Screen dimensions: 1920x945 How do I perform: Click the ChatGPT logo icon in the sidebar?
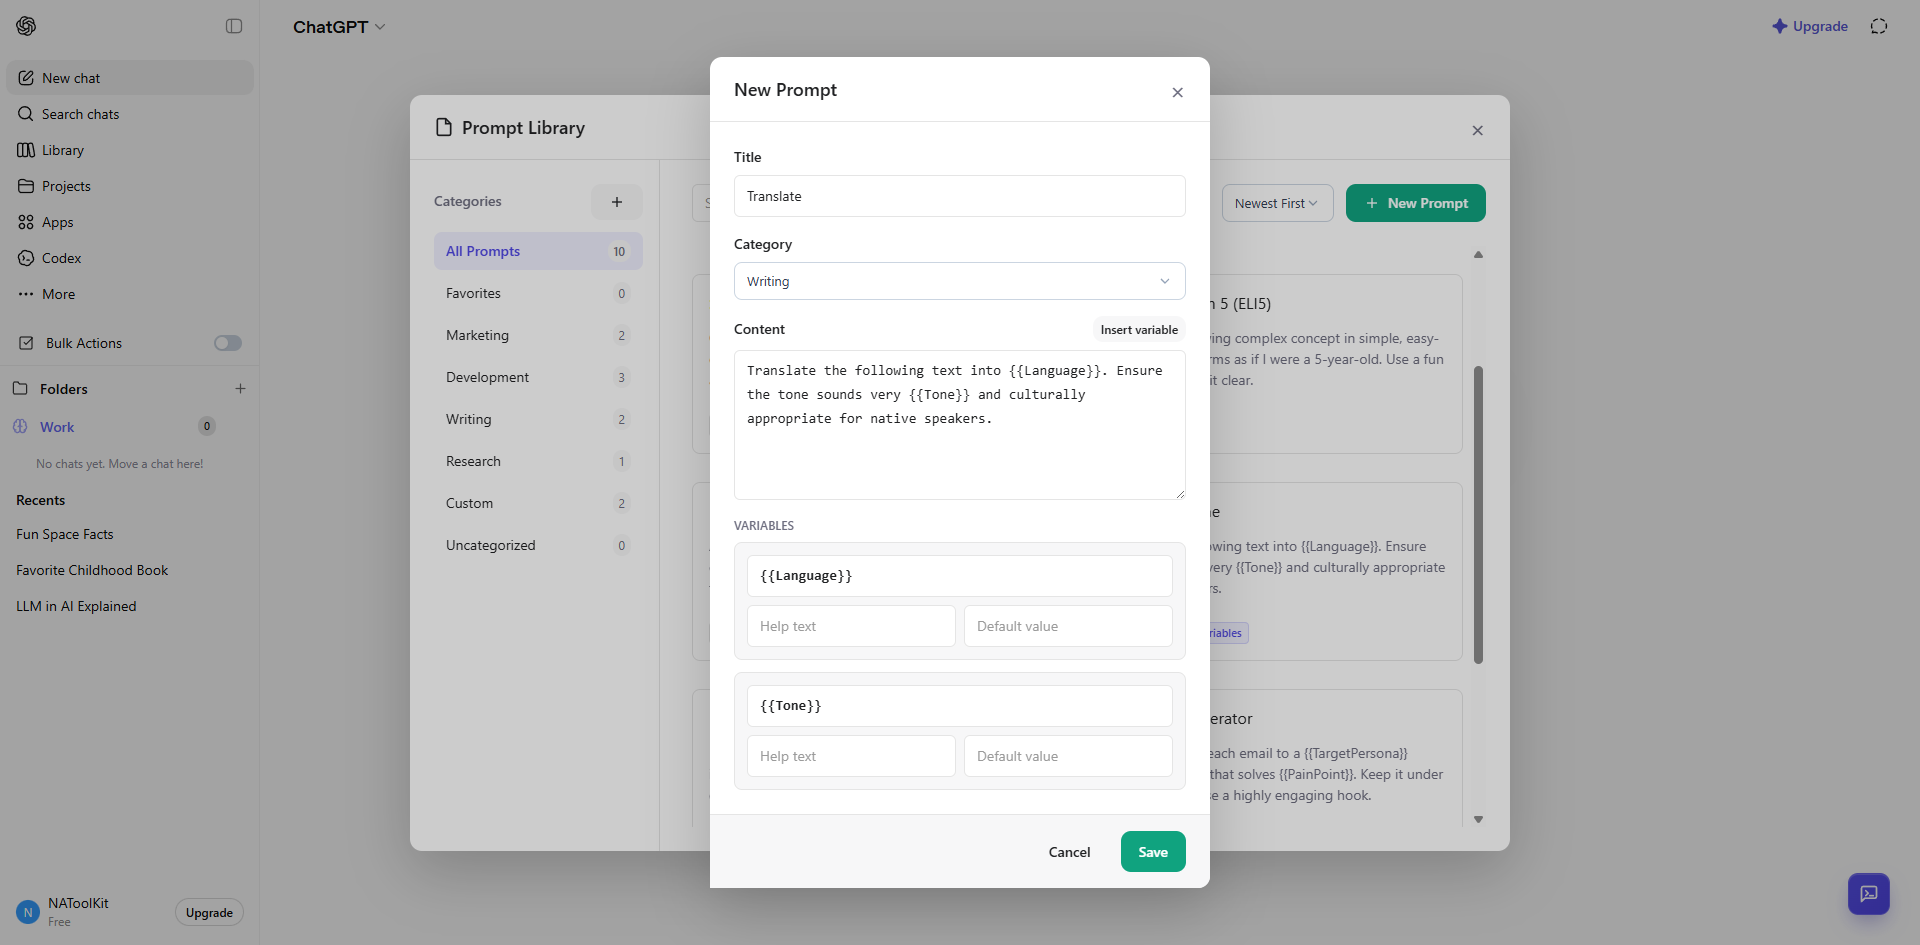(x=26, y=26)
